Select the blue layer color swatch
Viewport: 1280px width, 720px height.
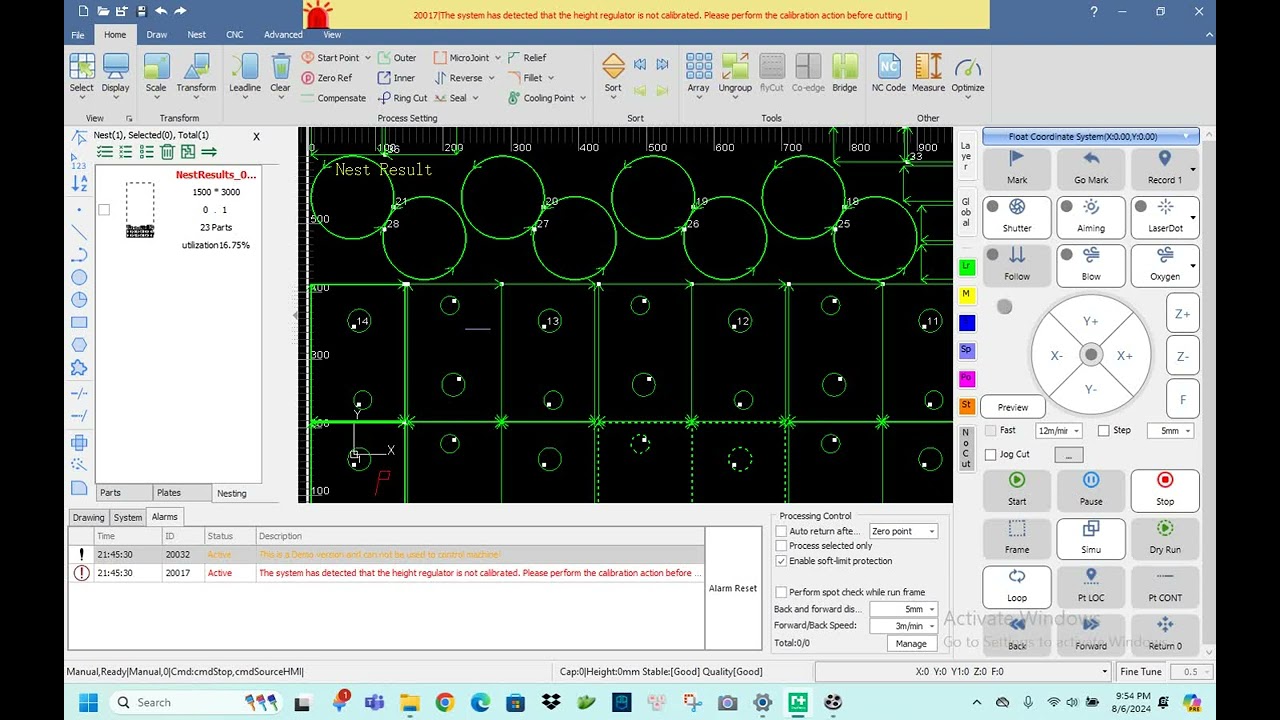[x=967, y=323]
